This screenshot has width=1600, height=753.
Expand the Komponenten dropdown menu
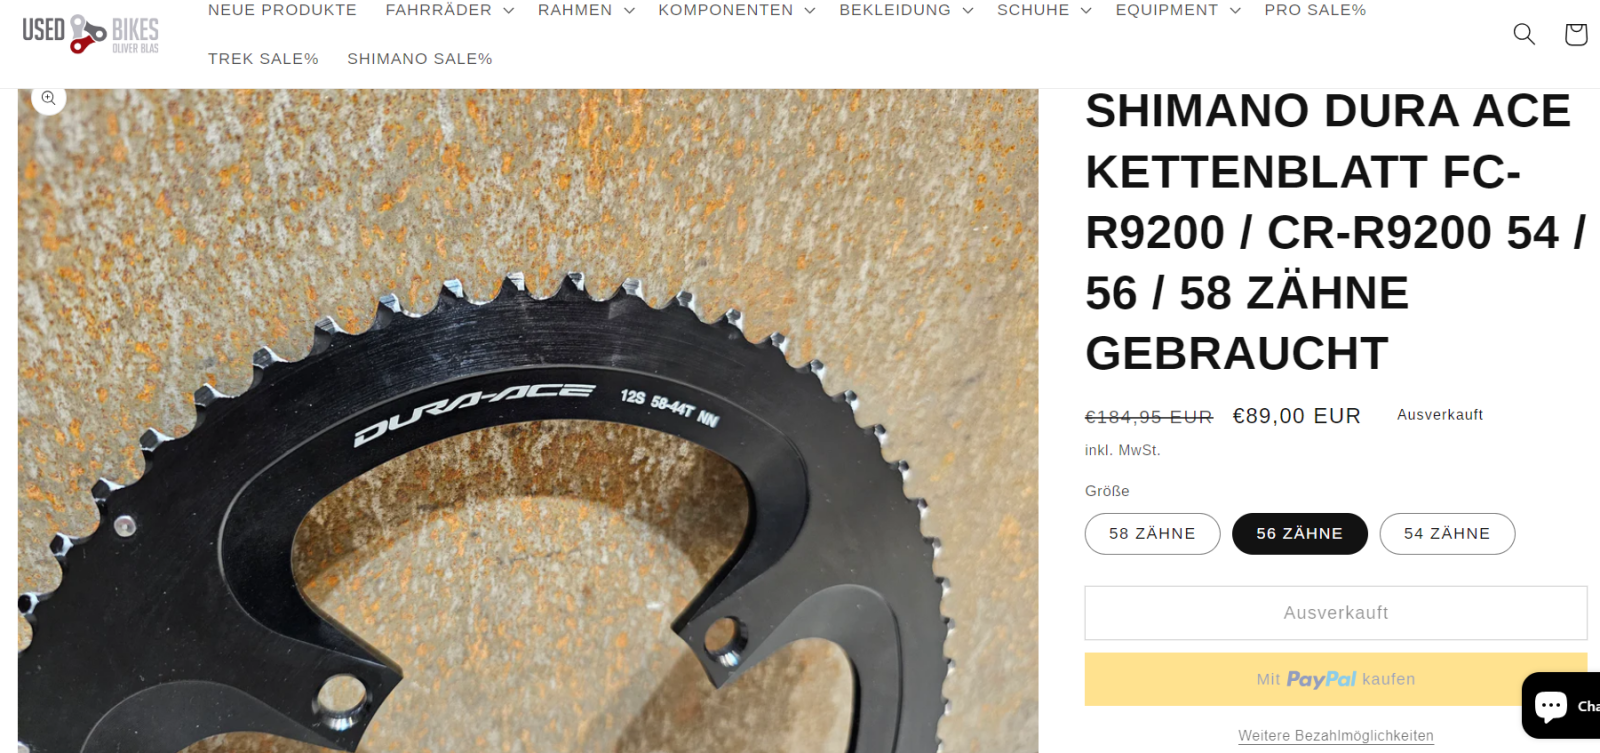[x=737, y=10]
